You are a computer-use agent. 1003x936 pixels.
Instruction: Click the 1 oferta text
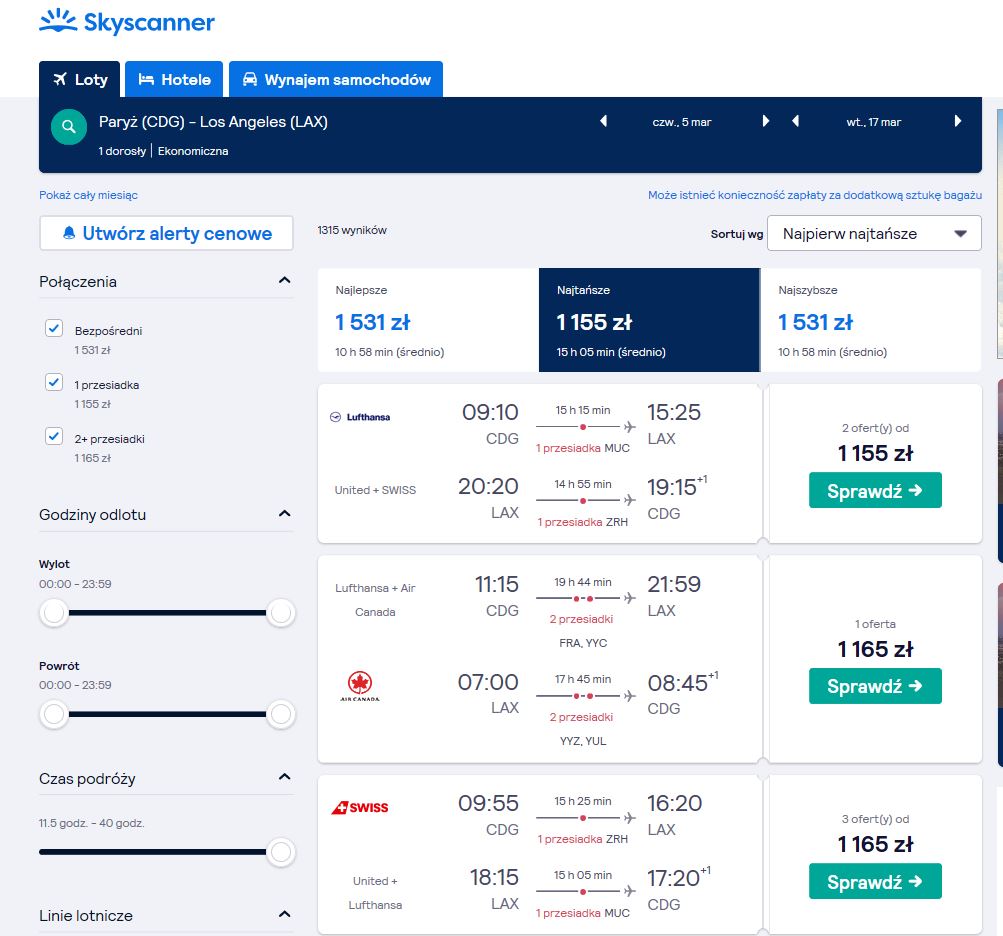[x=875, y=624]
